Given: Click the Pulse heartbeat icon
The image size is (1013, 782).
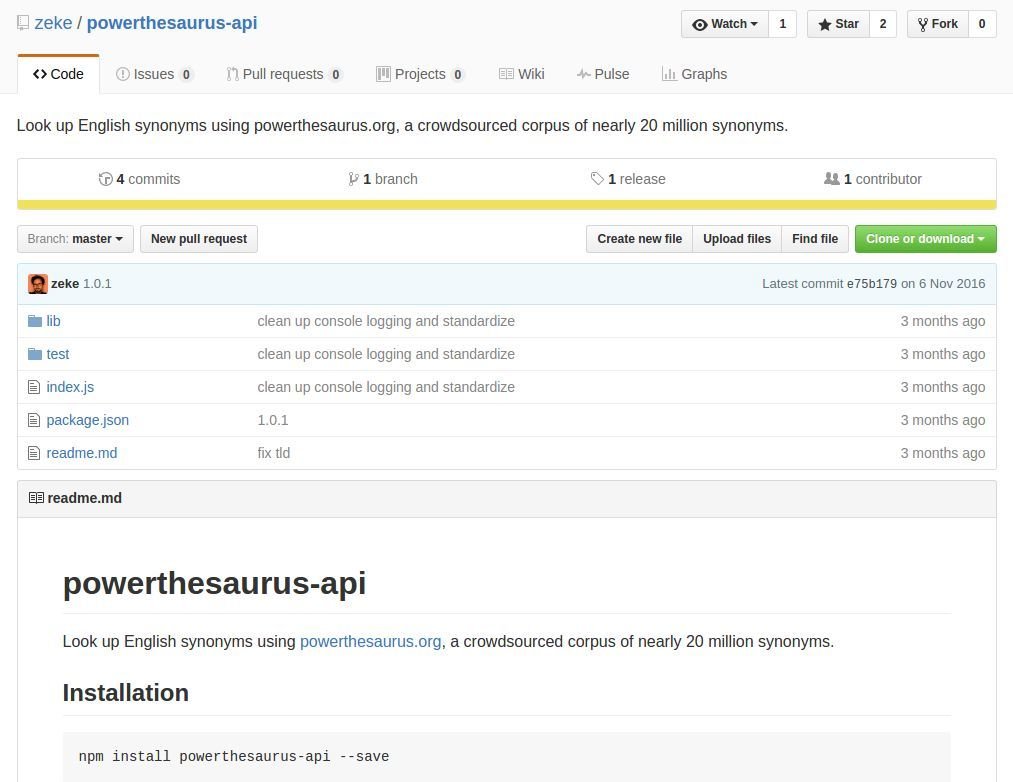Looking at the screenshot, I should [x=583, y=74].
